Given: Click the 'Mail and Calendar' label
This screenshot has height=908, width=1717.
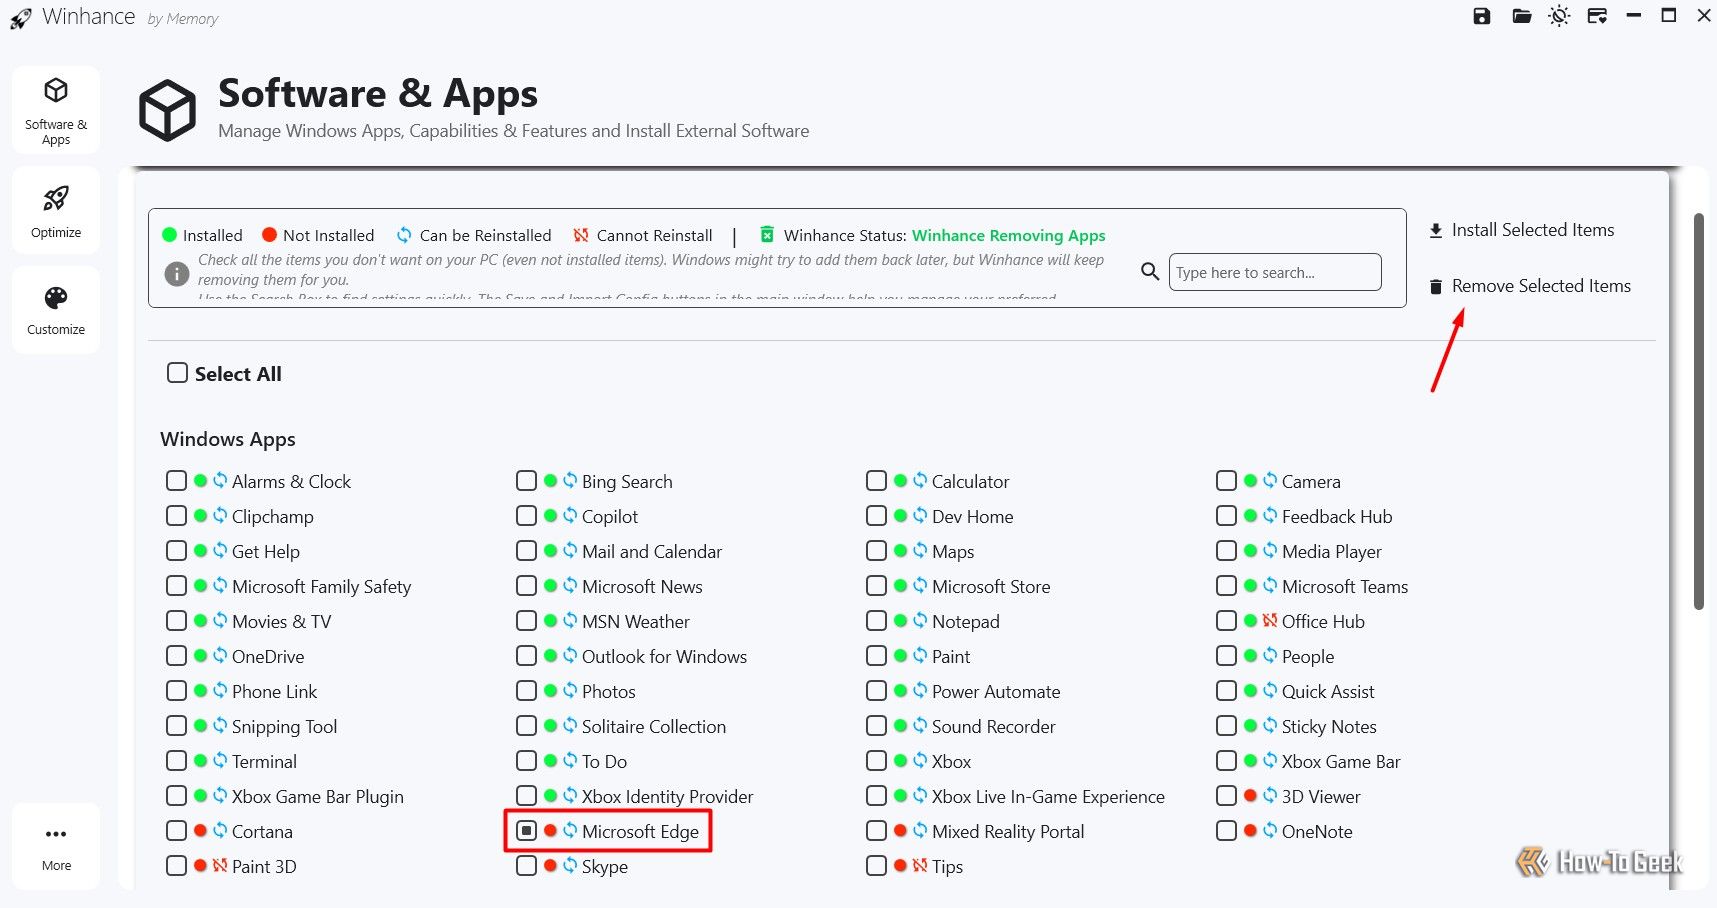Looking at the screenshot, I should click(x=652, y=551).
